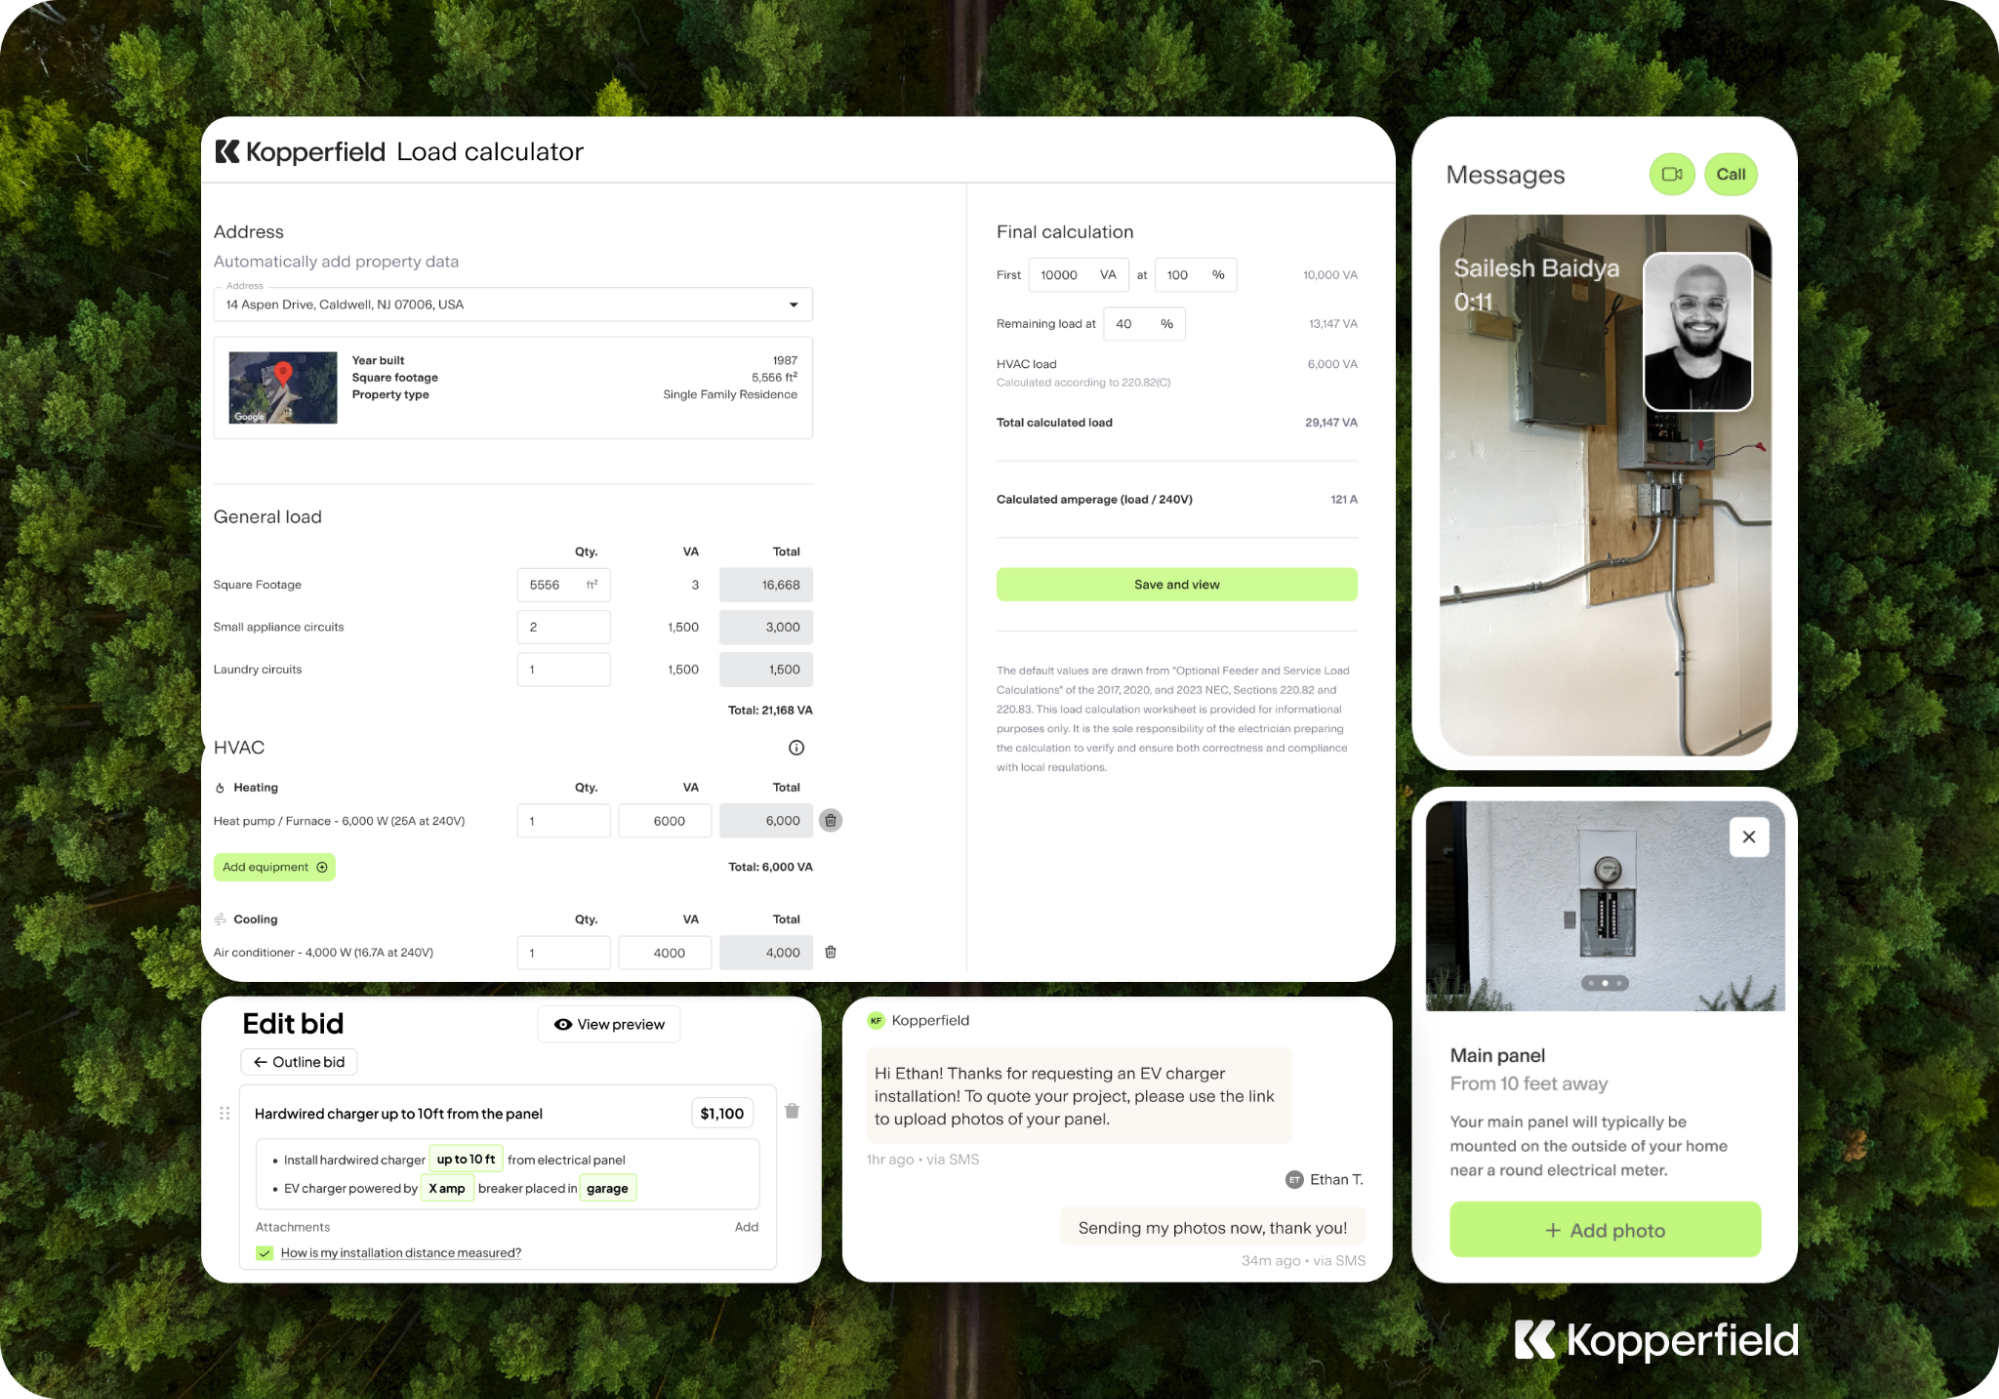This screenshot has height=1399, width=1999.
Task: Click the Save and view button
Action: [1176, 585]
